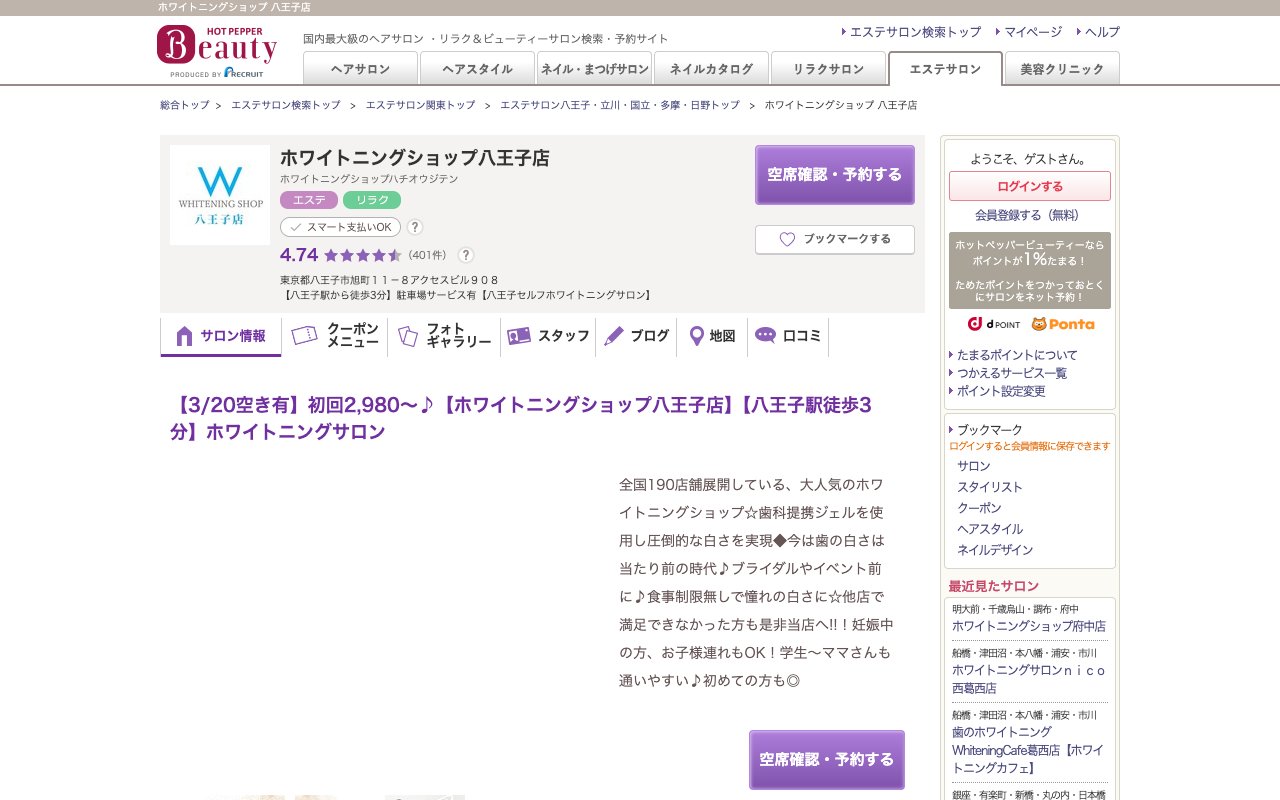1280x800 pixels.
Task: View the スタッフ staff page icon
Action: tap(519, 336)
